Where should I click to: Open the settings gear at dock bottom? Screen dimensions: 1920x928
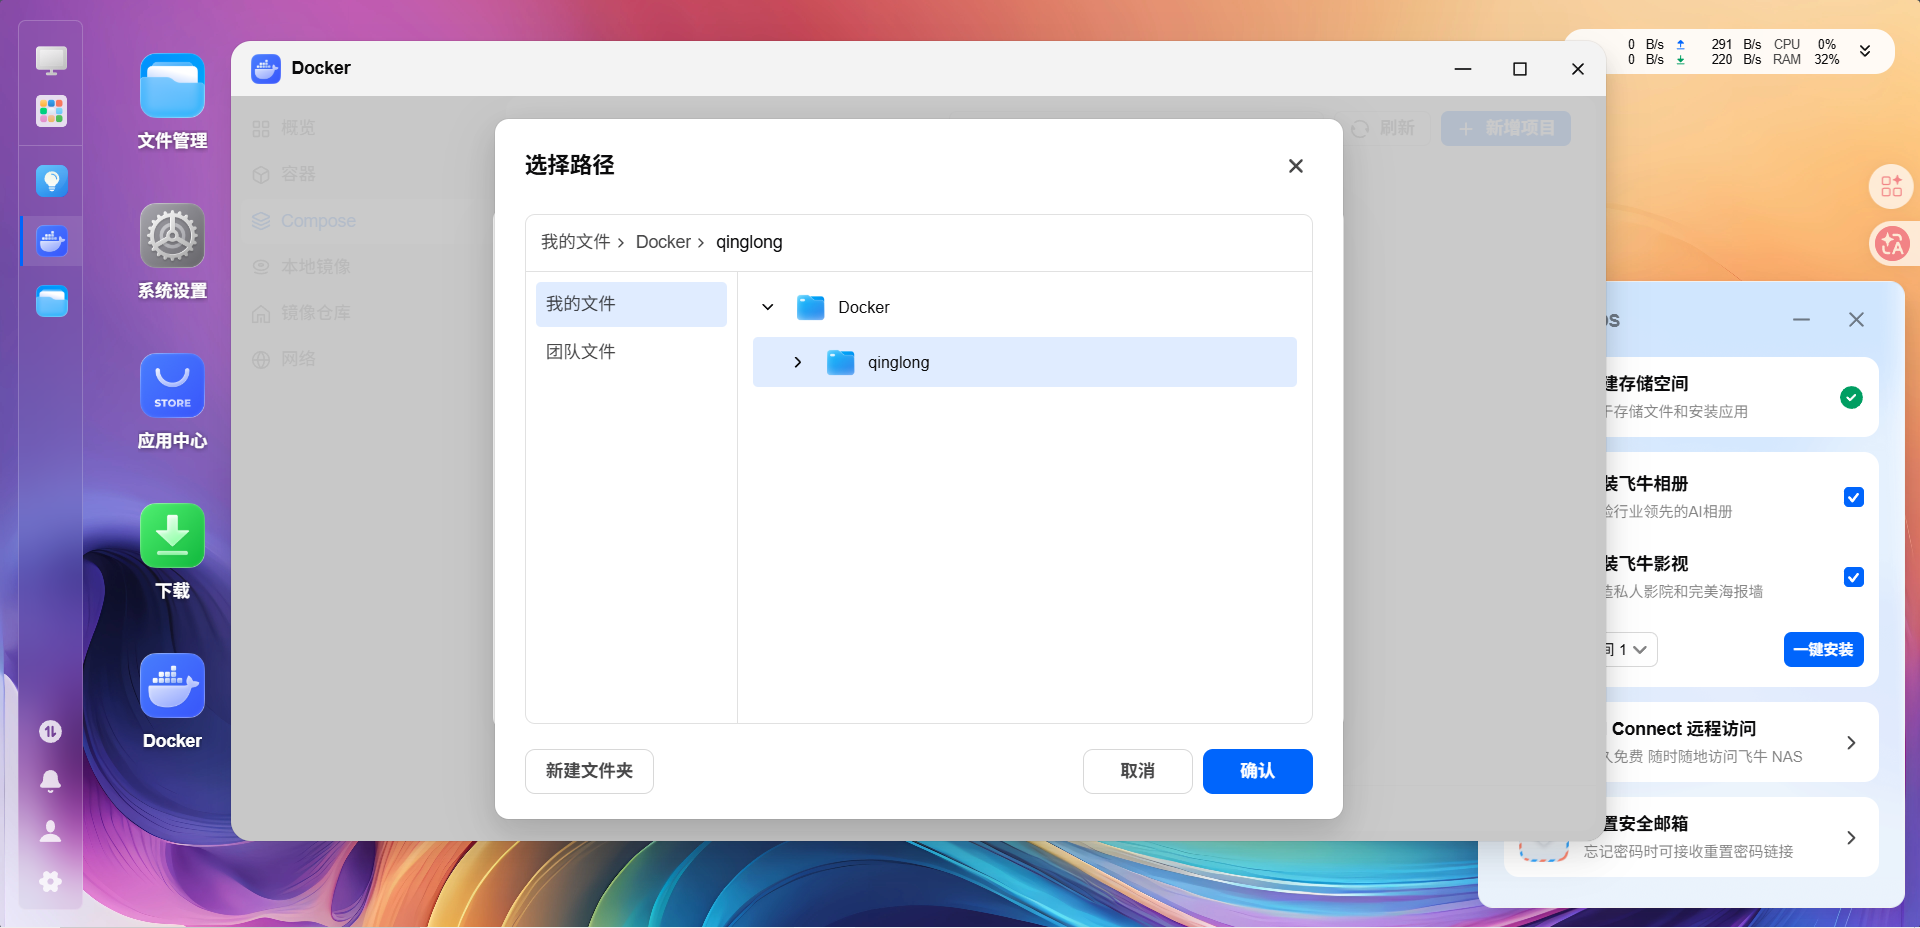[50, 881]
